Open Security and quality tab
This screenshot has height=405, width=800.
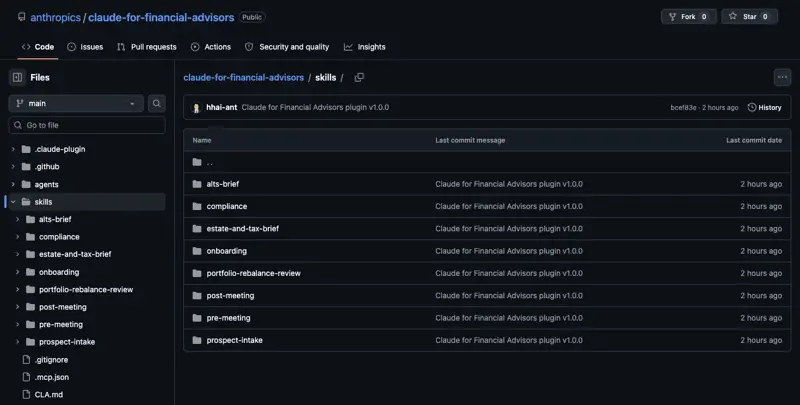[x=287, y=47]
